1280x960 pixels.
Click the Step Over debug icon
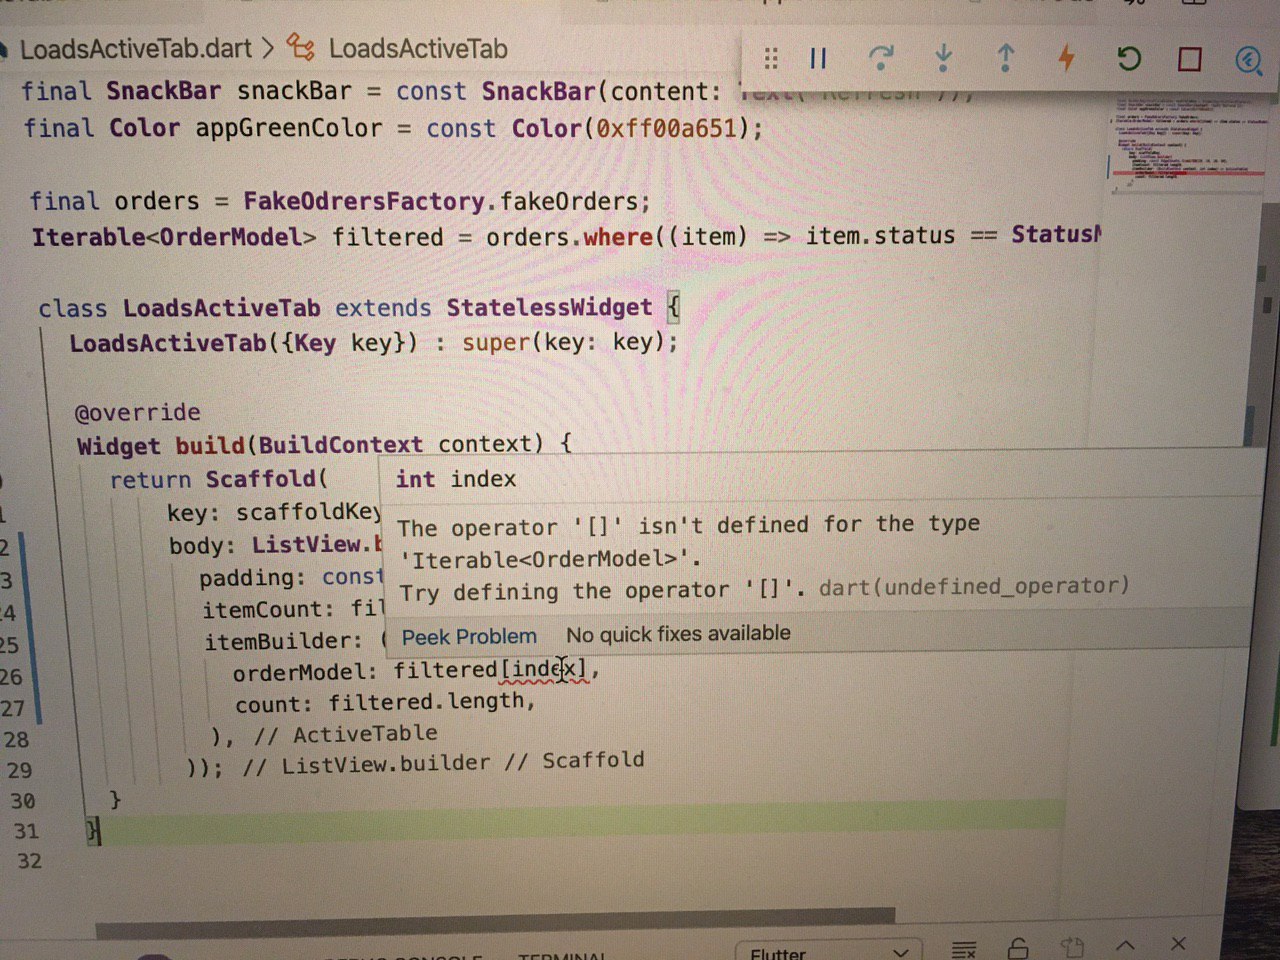tap(881, 59)
